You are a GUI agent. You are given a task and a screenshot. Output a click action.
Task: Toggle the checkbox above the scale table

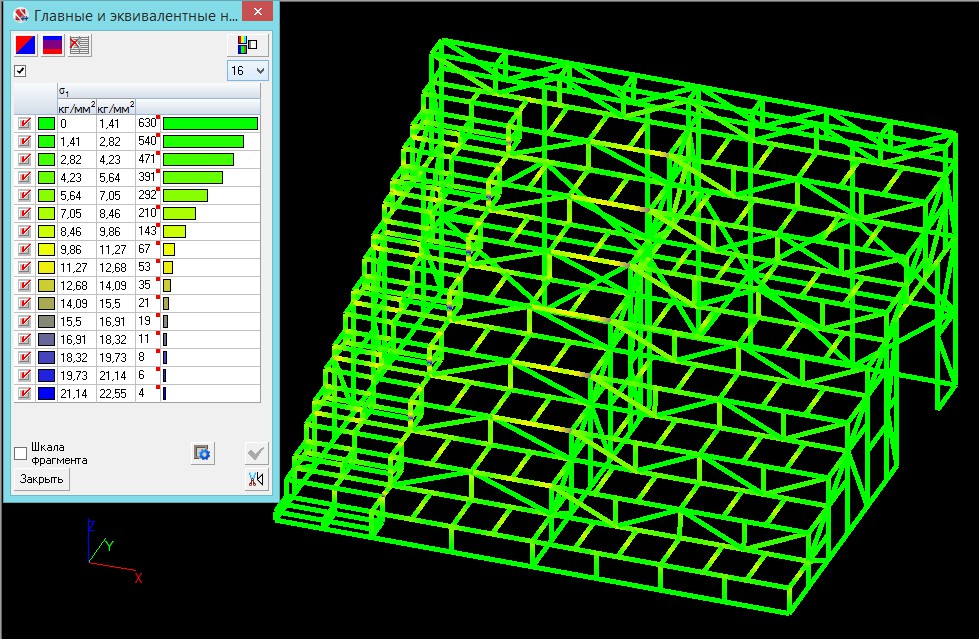[x=21, y=71]
